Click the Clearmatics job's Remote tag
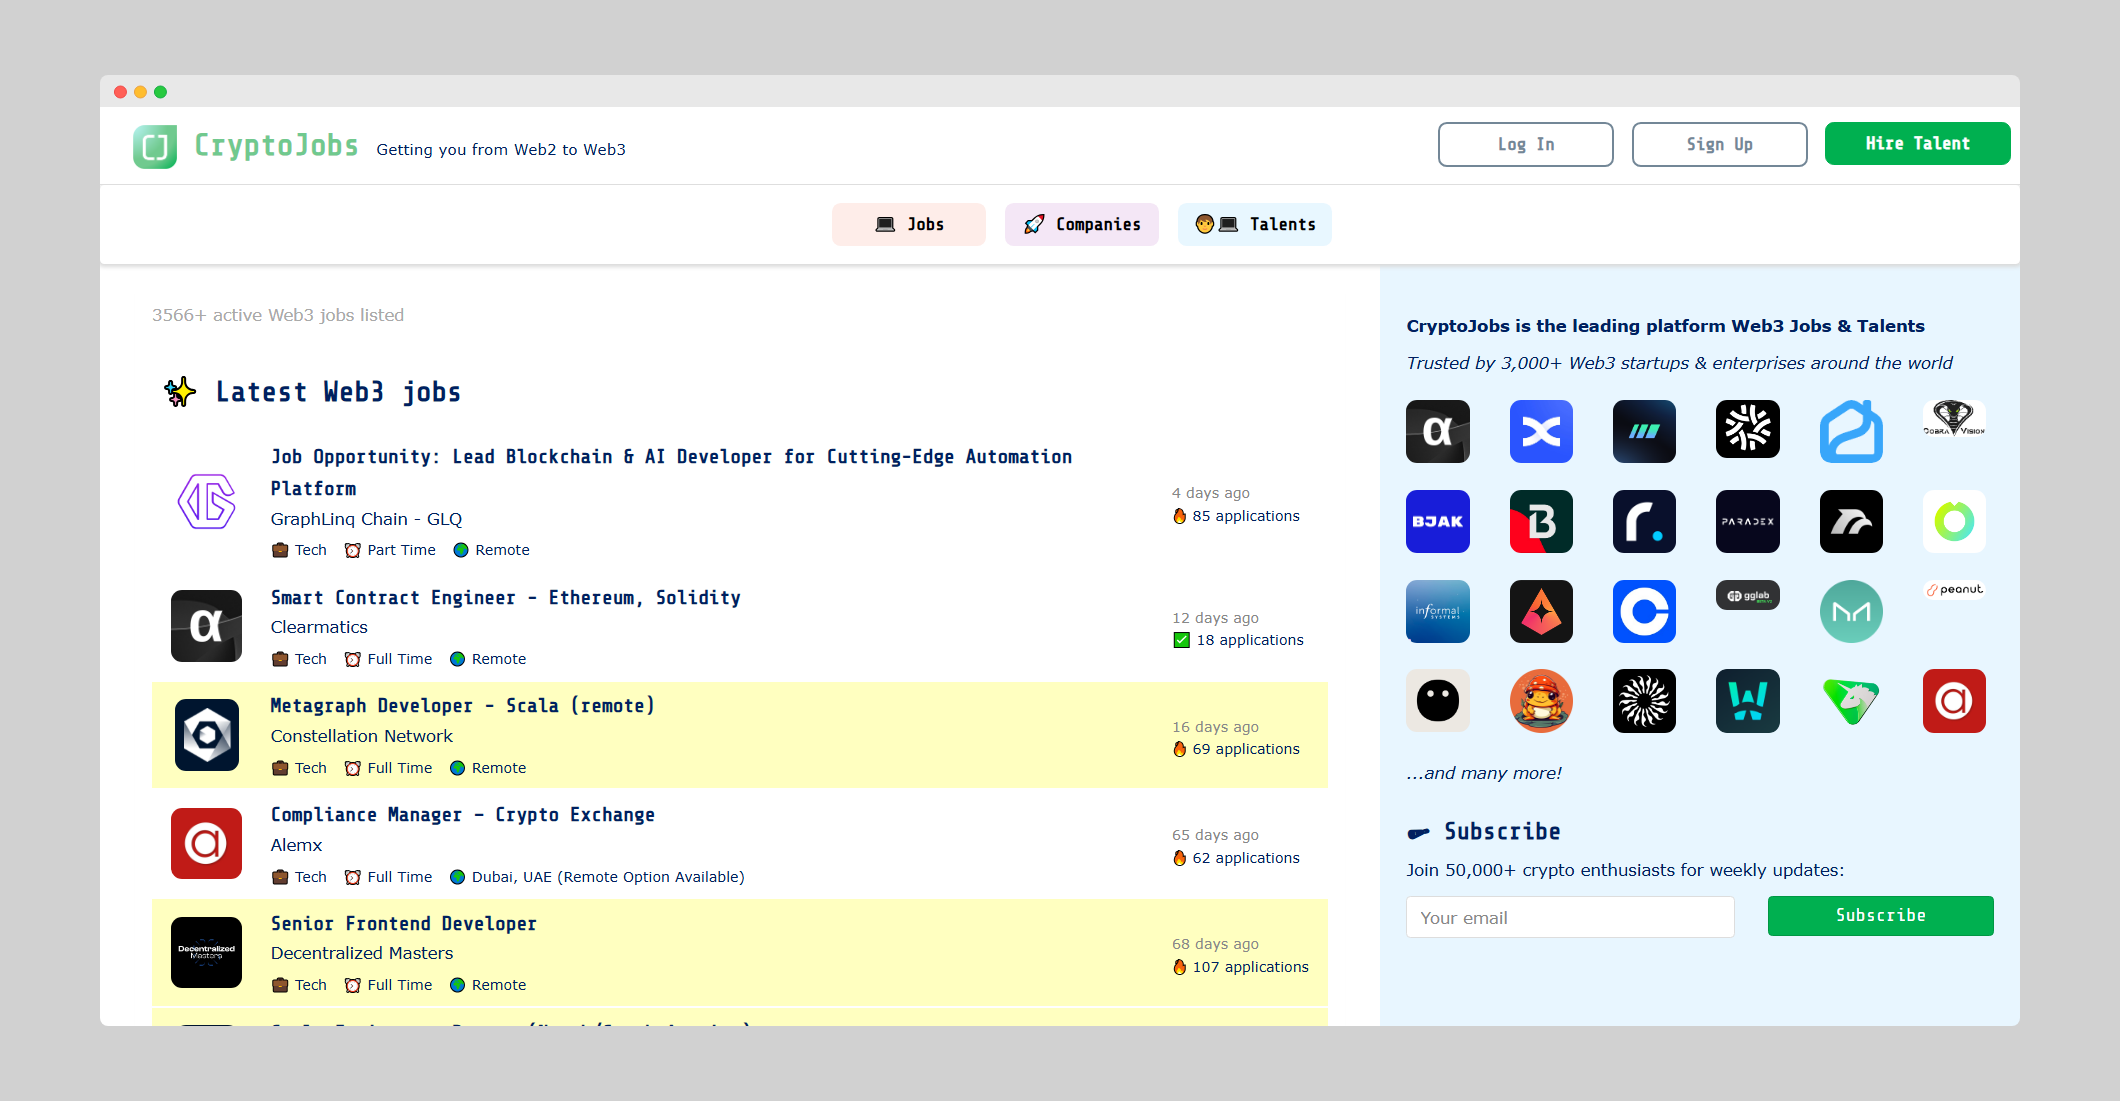The image size is (2120, 1101). coord(488,659)
